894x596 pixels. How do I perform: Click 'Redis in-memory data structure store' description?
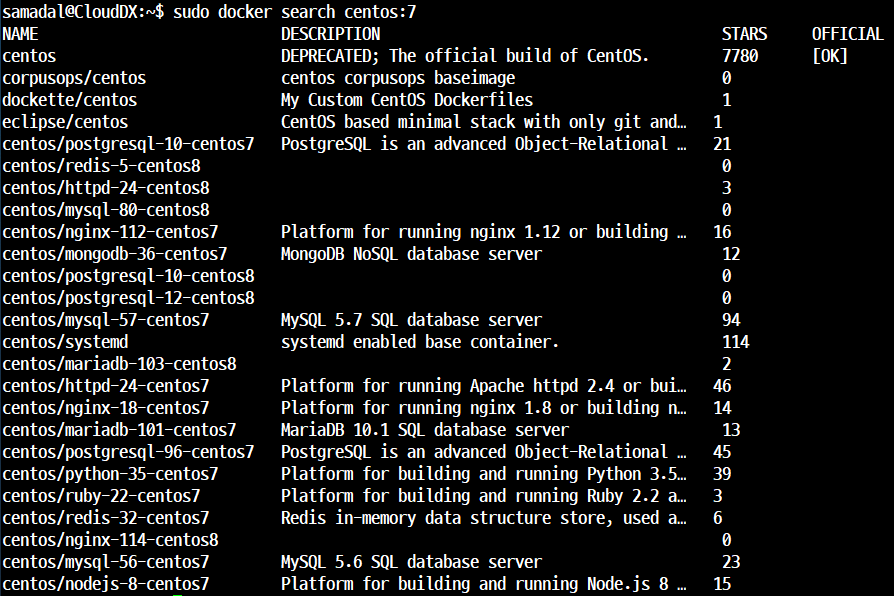[x=483, y=518]
